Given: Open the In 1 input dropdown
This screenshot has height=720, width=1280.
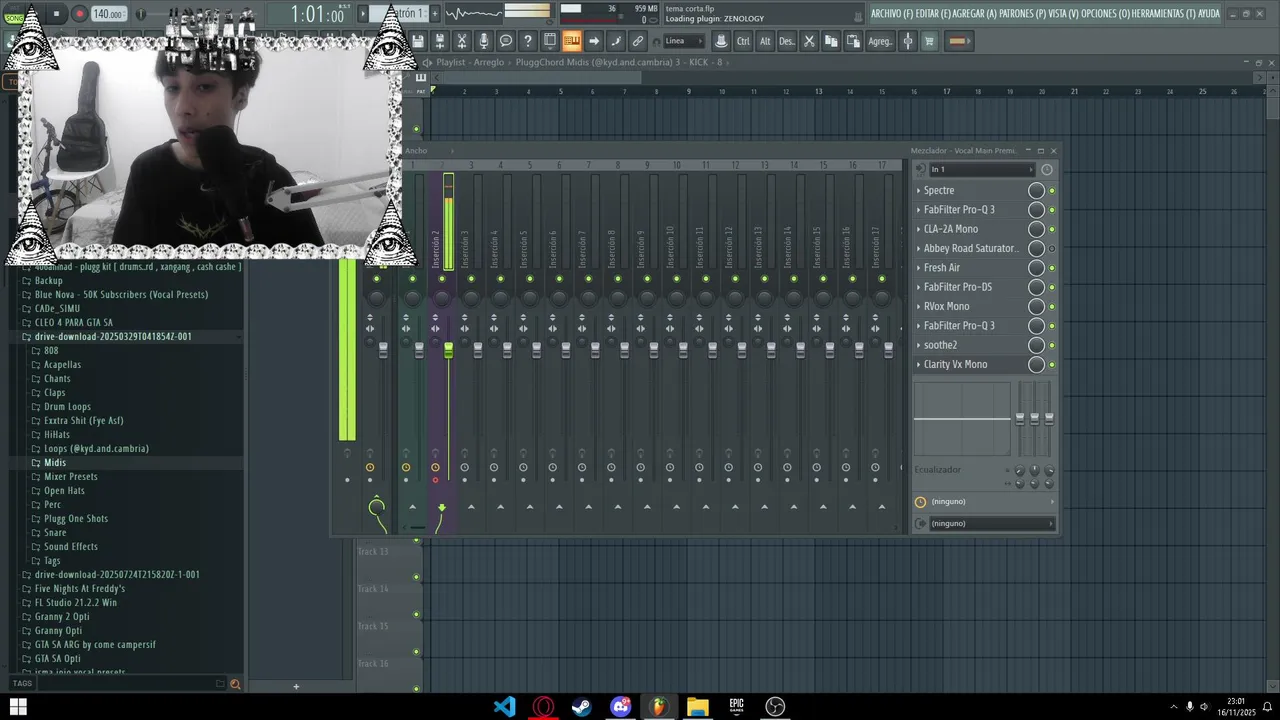Looking at the screenshot, I should (x=983, y=169).
